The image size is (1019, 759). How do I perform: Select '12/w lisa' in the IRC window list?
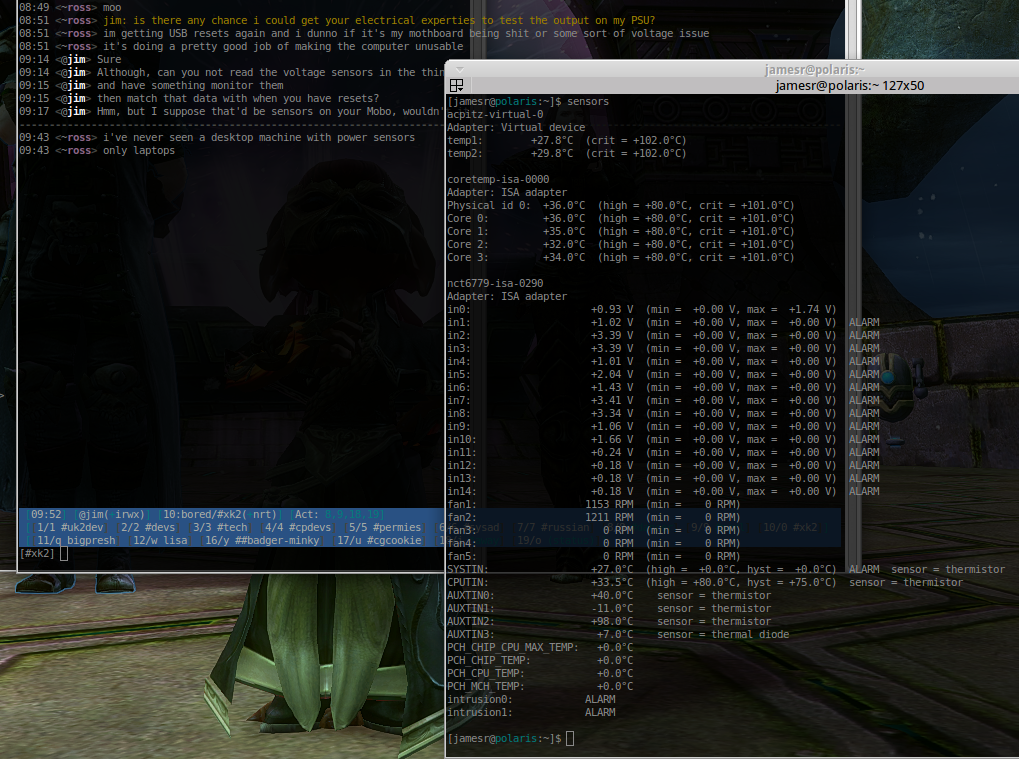pos(160,540)
